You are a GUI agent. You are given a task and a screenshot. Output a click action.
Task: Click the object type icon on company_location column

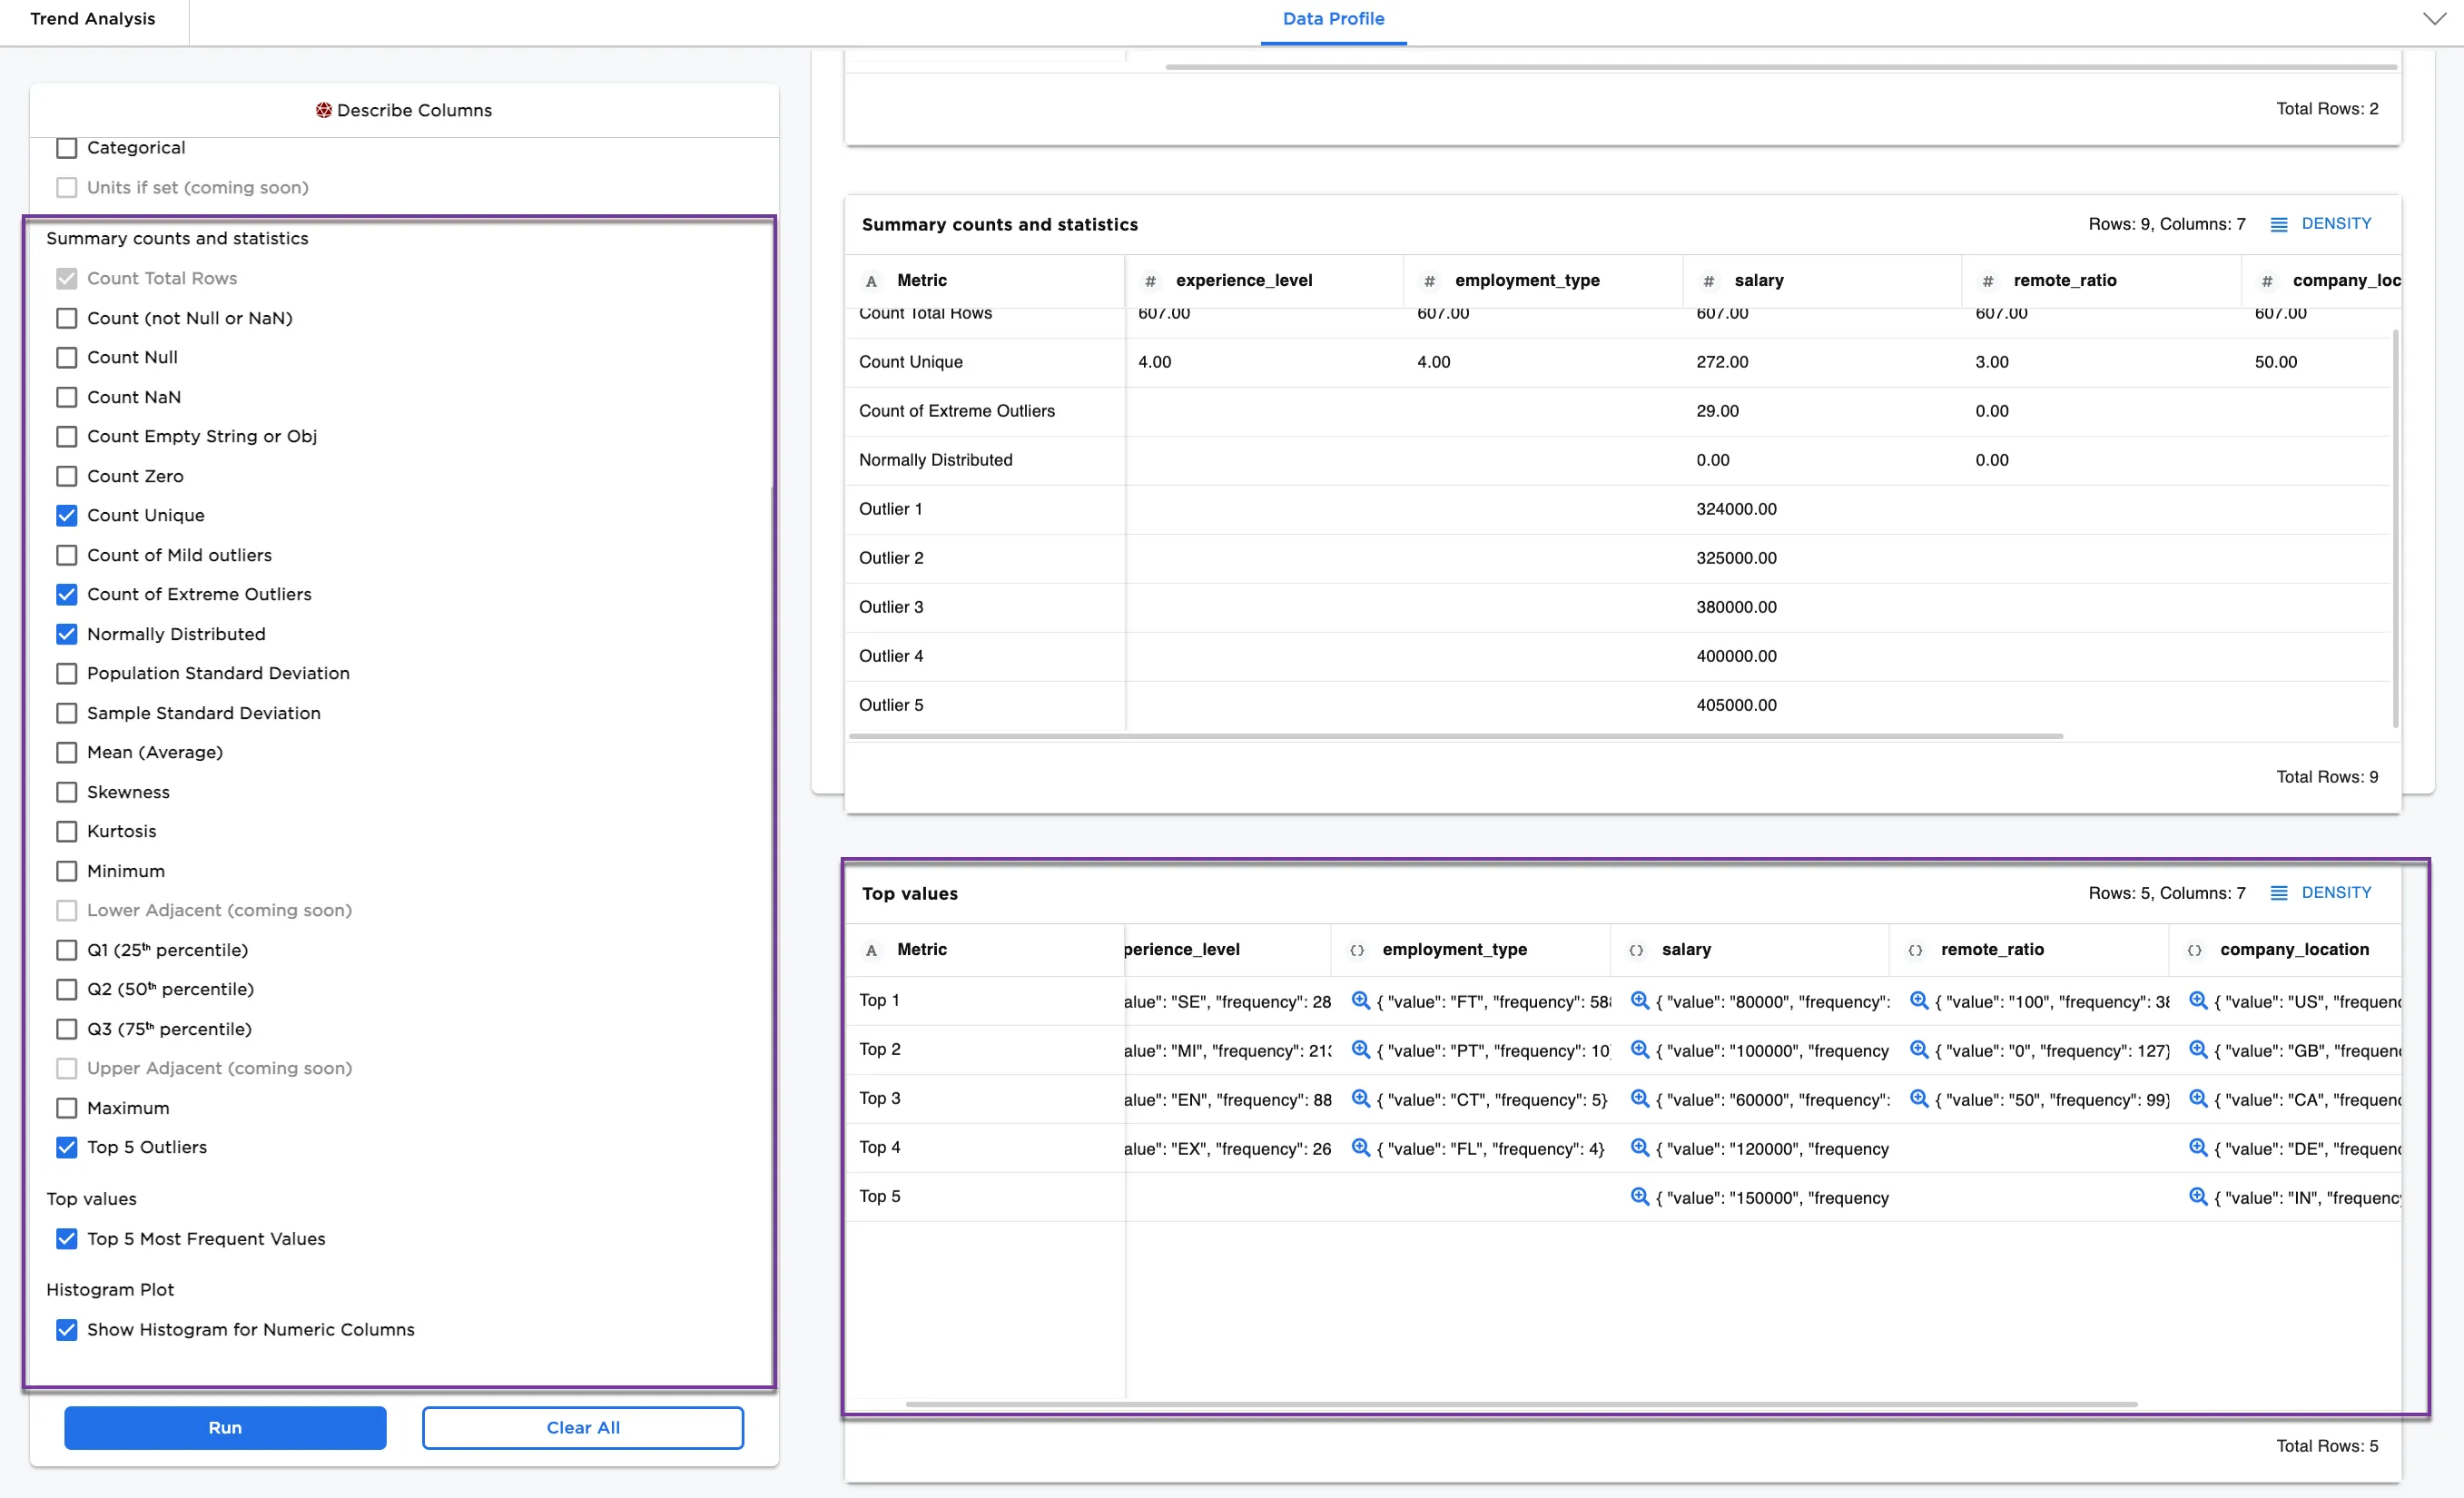(x=2193, y=950)
